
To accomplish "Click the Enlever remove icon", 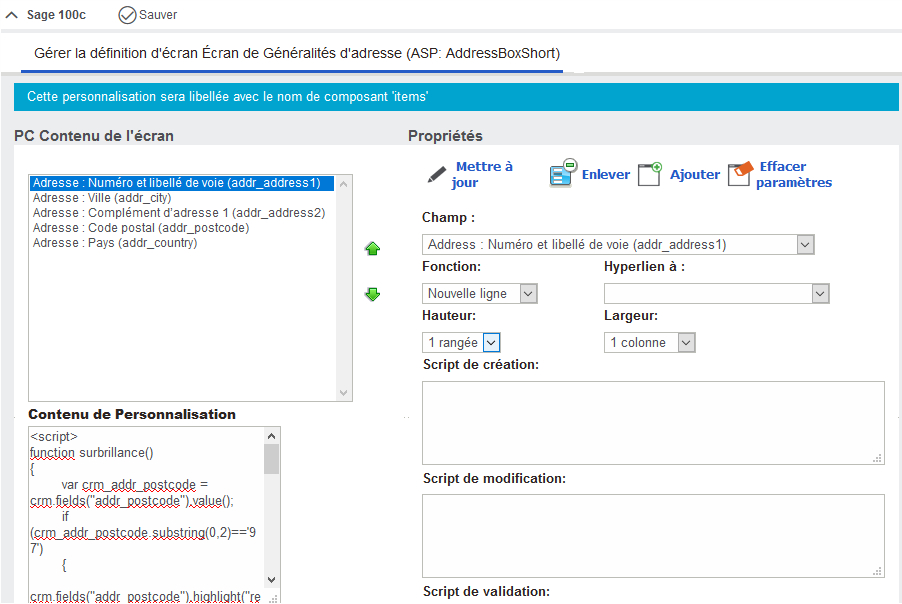I will 561,173.
